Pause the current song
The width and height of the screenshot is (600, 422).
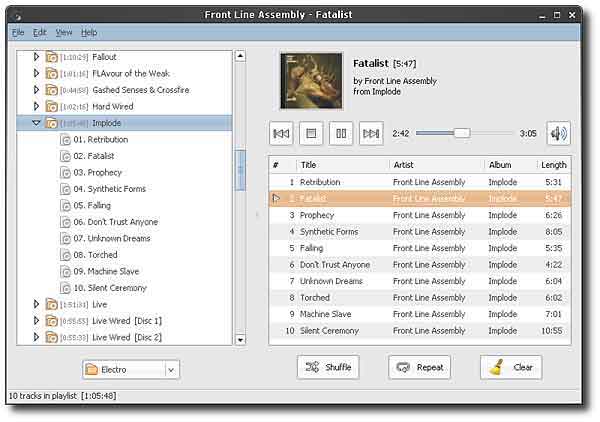[341, 133]
